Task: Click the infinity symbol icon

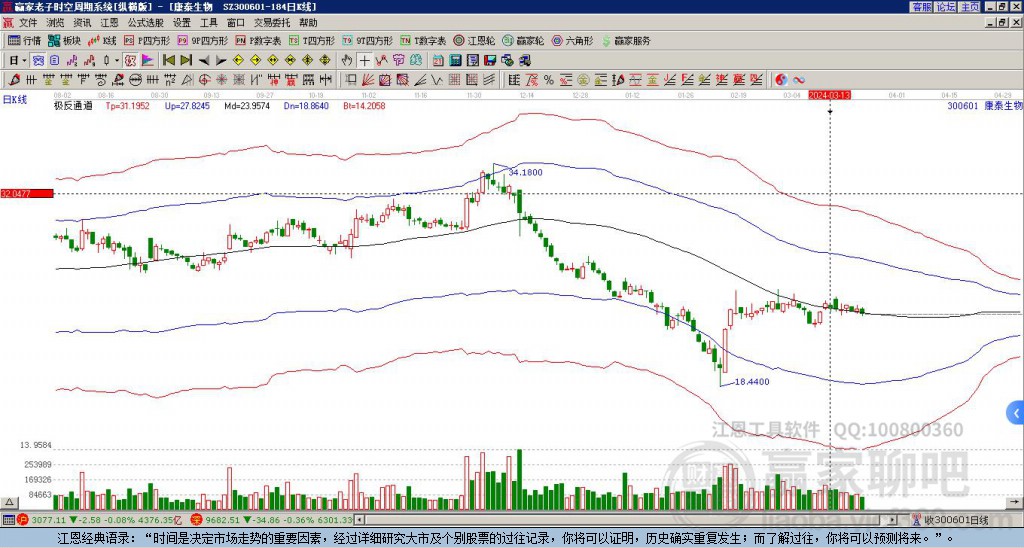Action: 799,80
